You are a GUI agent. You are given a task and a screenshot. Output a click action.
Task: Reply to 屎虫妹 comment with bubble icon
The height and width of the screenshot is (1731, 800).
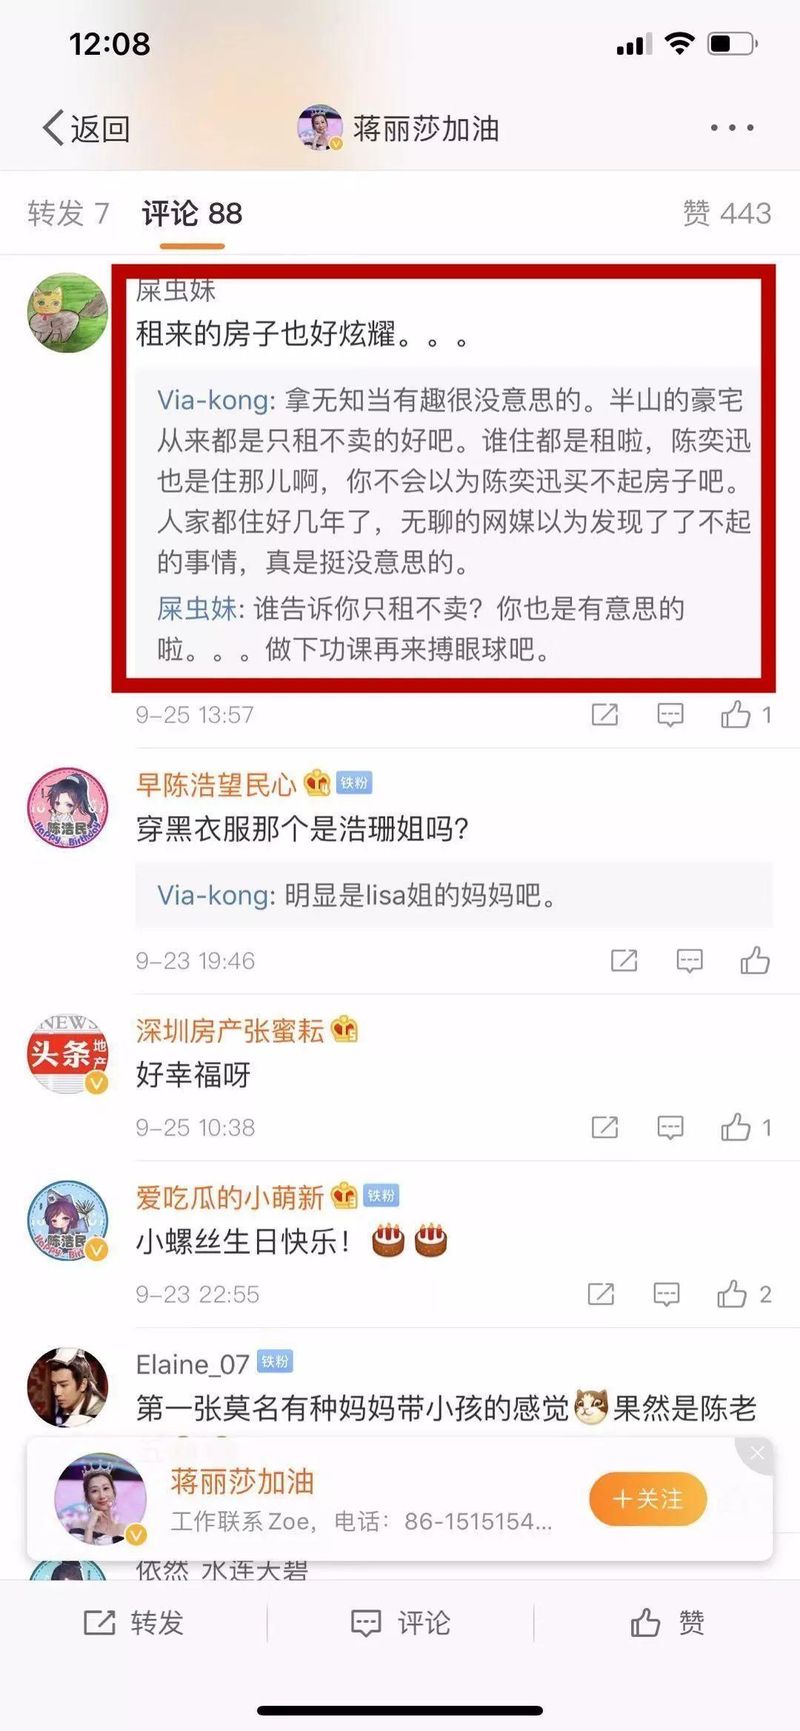[670, 714]
